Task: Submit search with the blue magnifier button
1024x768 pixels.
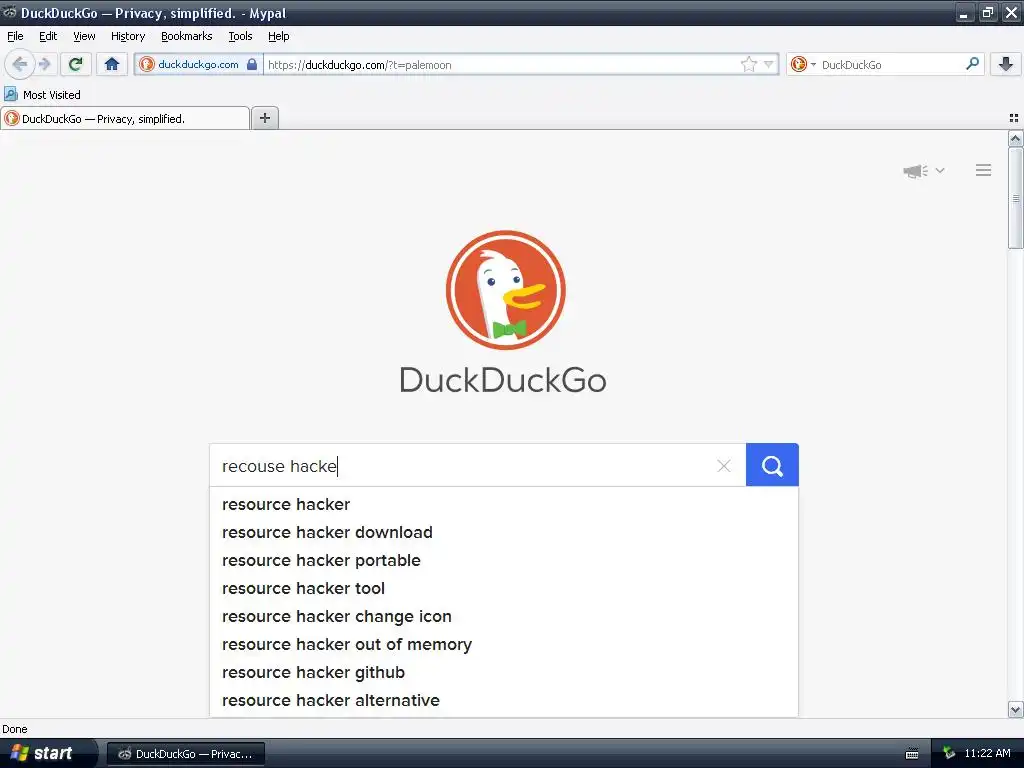Action: [x=772, y=465]
